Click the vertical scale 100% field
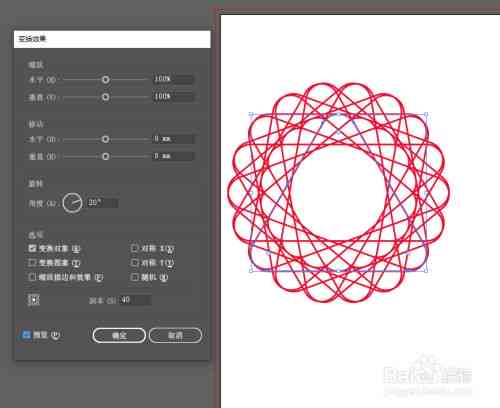Image resolution: width=500 pixels, height=408 pixels. (173, 97)
